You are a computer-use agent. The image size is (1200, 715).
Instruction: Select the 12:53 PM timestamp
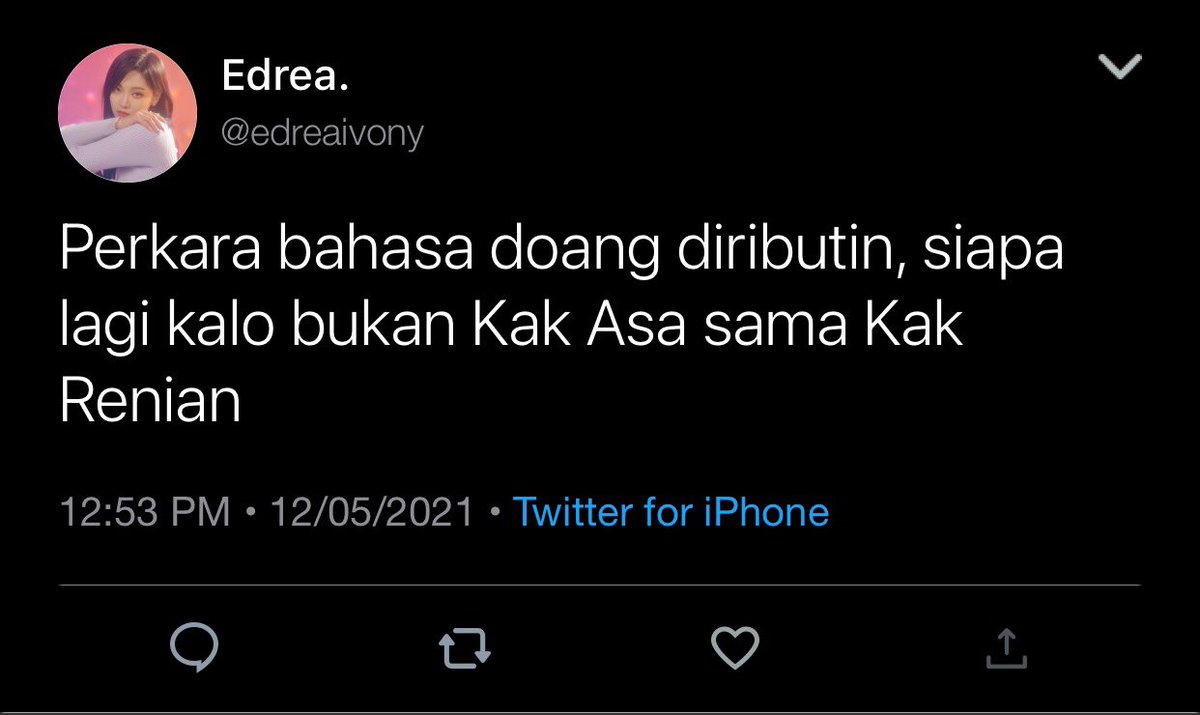(x=145, y=512)
